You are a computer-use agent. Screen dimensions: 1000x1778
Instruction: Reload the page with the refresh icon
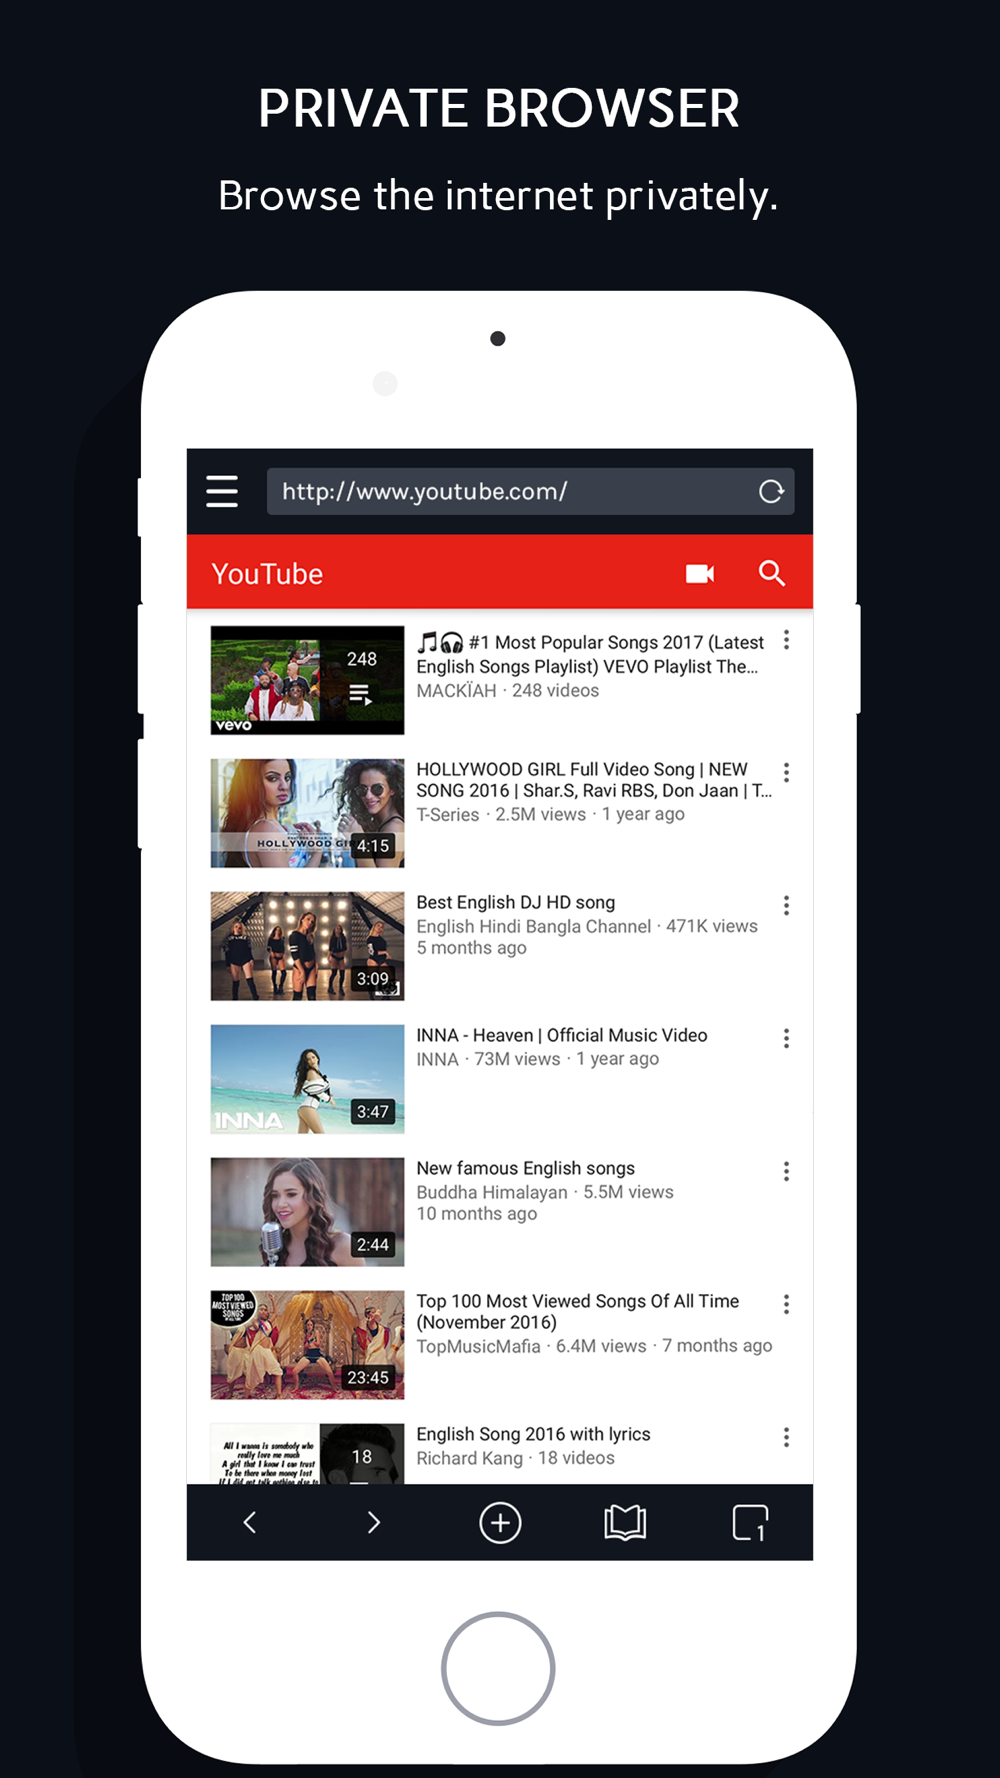coord(771,491)
